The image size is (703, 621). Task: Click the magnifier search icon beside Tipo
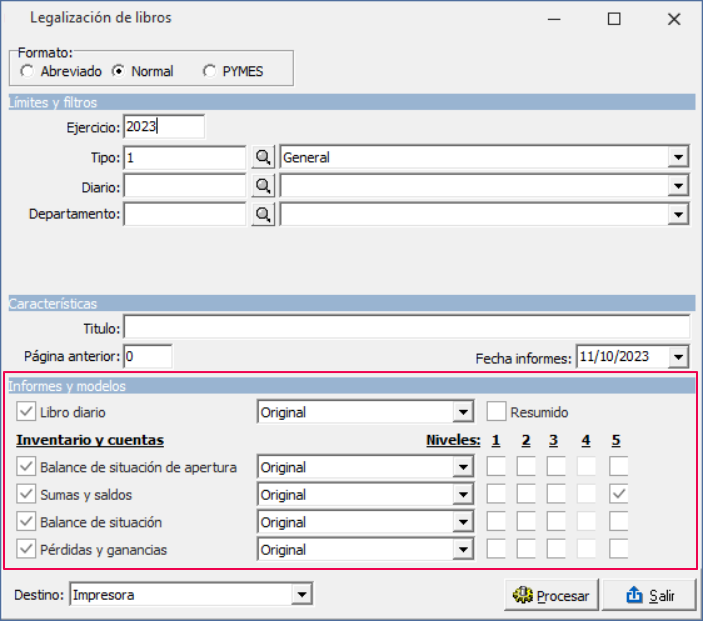tap(262, 157)
